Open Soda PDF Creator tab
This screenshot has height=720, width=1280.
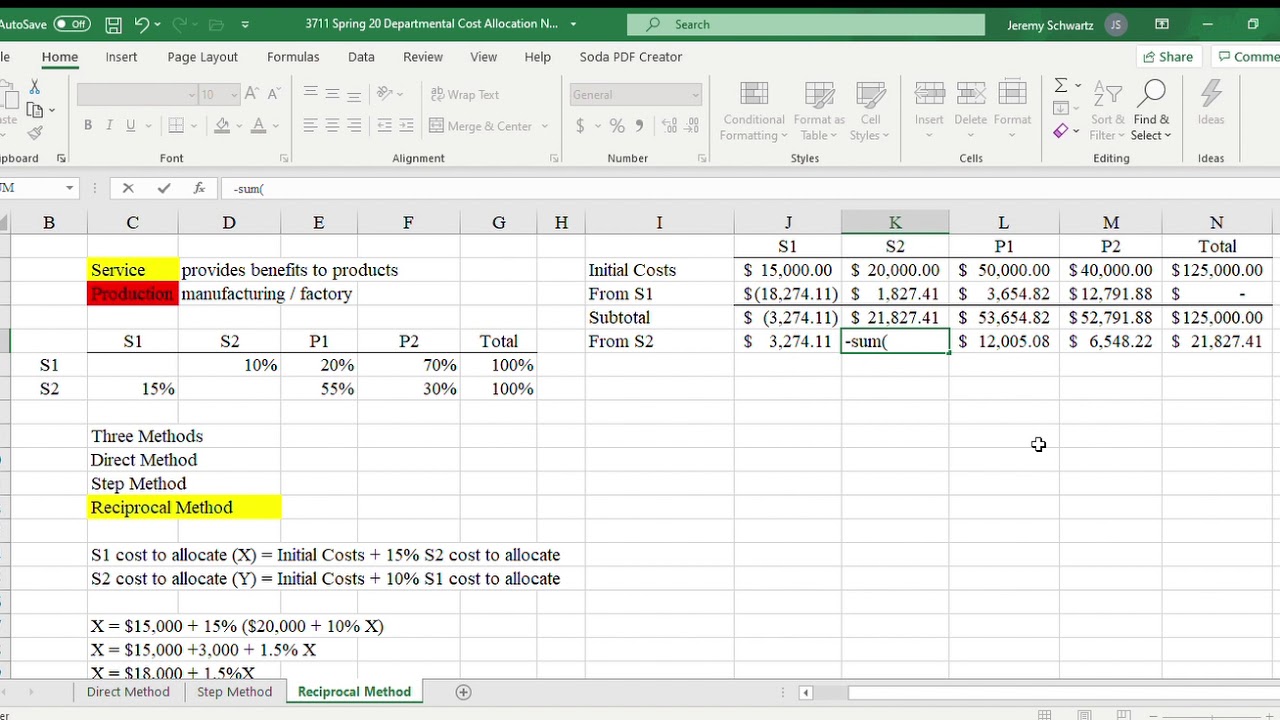[x=631, y=57]
